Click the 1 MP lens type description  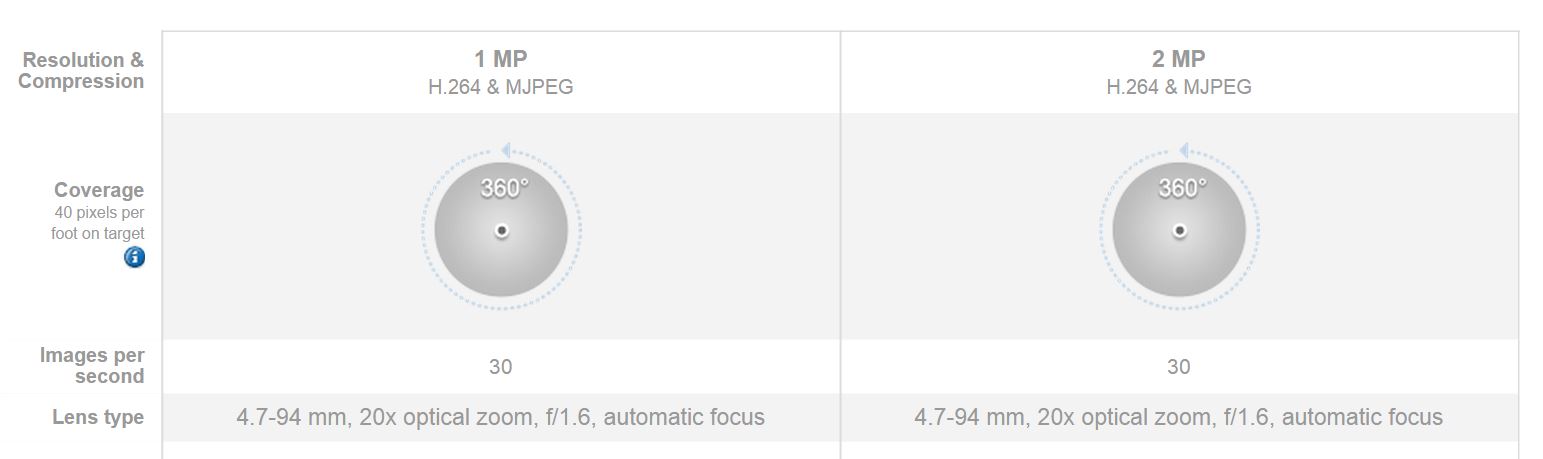point(501,417)
